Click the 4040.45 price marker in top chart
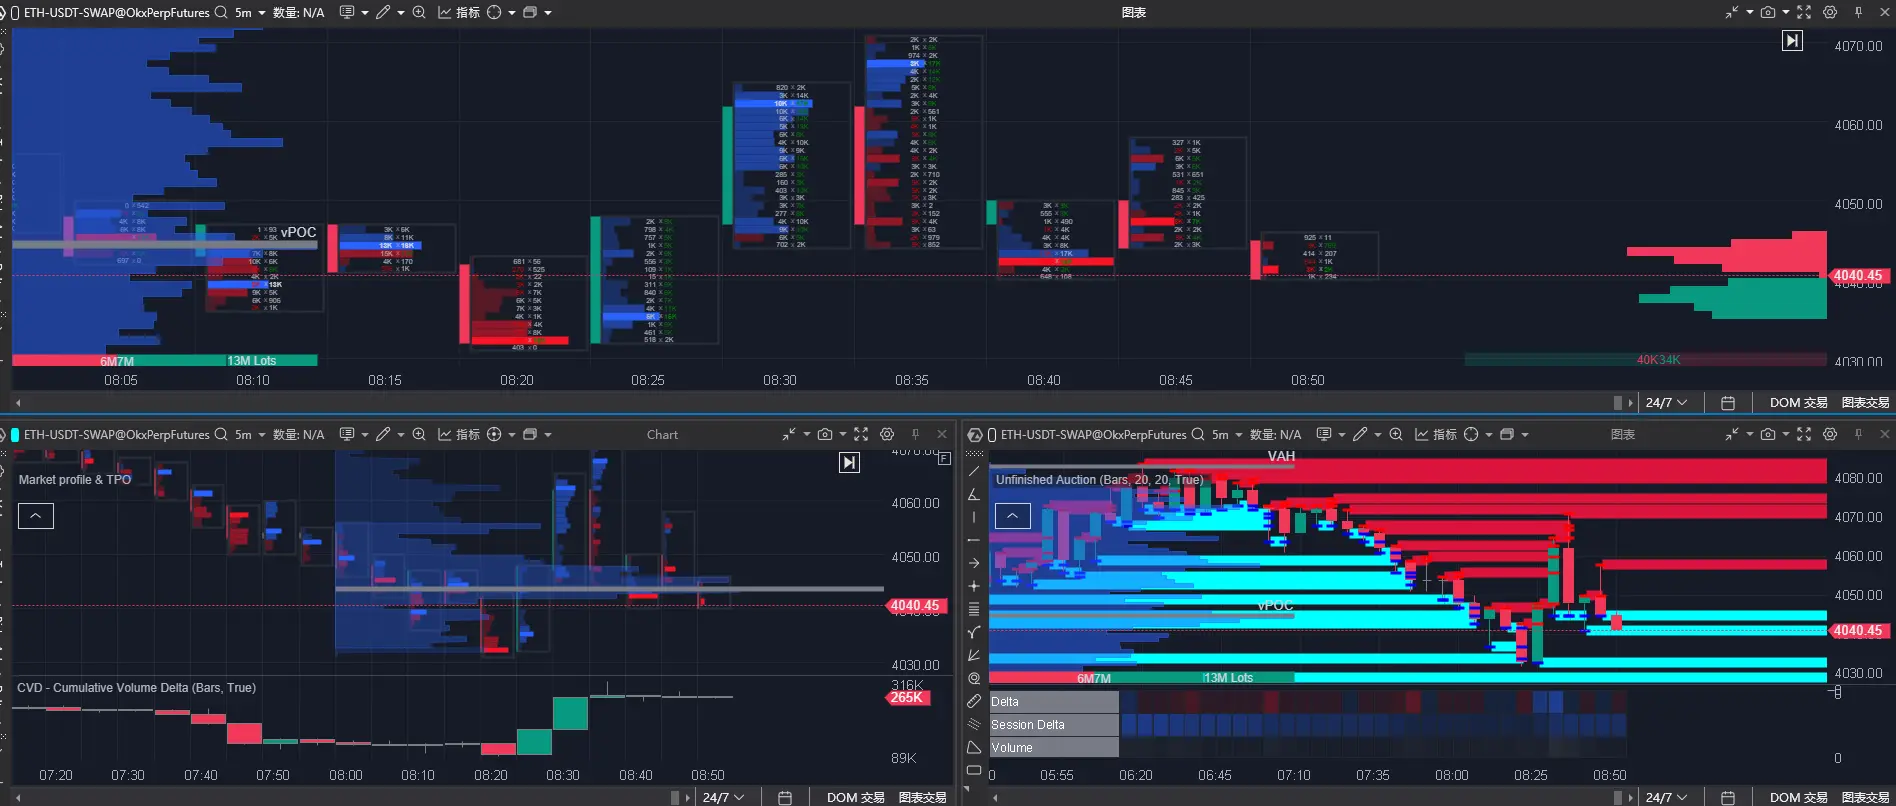This screenshot has width=1896, height=806. coord(1857,276)
